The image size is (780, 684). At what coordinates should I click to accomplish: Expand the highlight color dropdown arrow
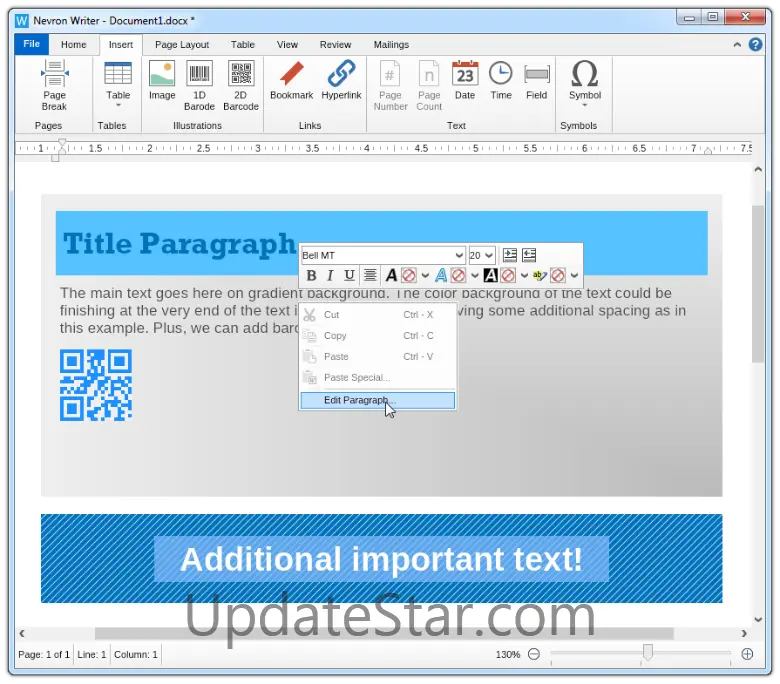(575, 275)
